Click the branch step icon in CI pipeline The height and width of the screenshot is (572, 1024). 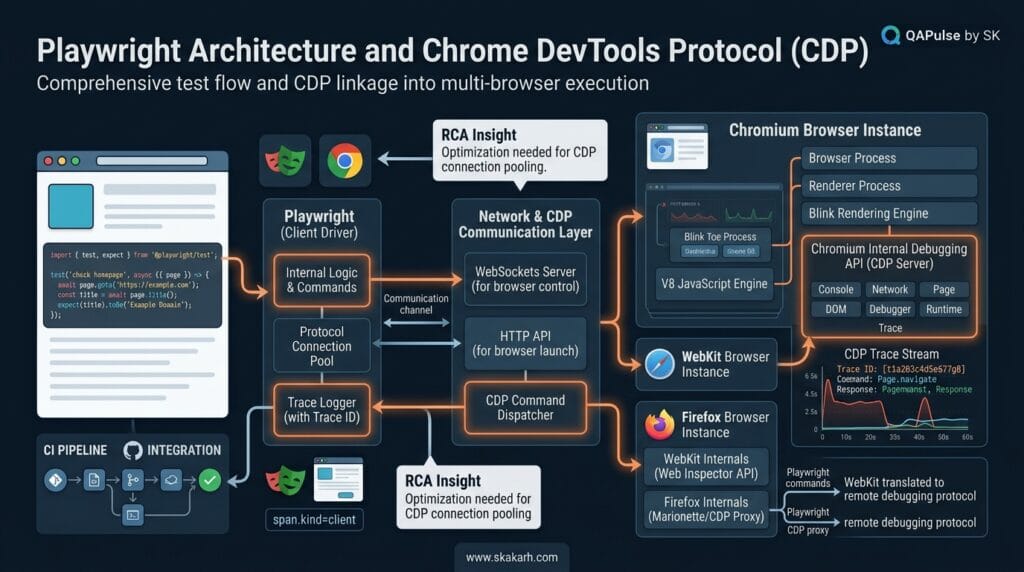coord(133,480)
